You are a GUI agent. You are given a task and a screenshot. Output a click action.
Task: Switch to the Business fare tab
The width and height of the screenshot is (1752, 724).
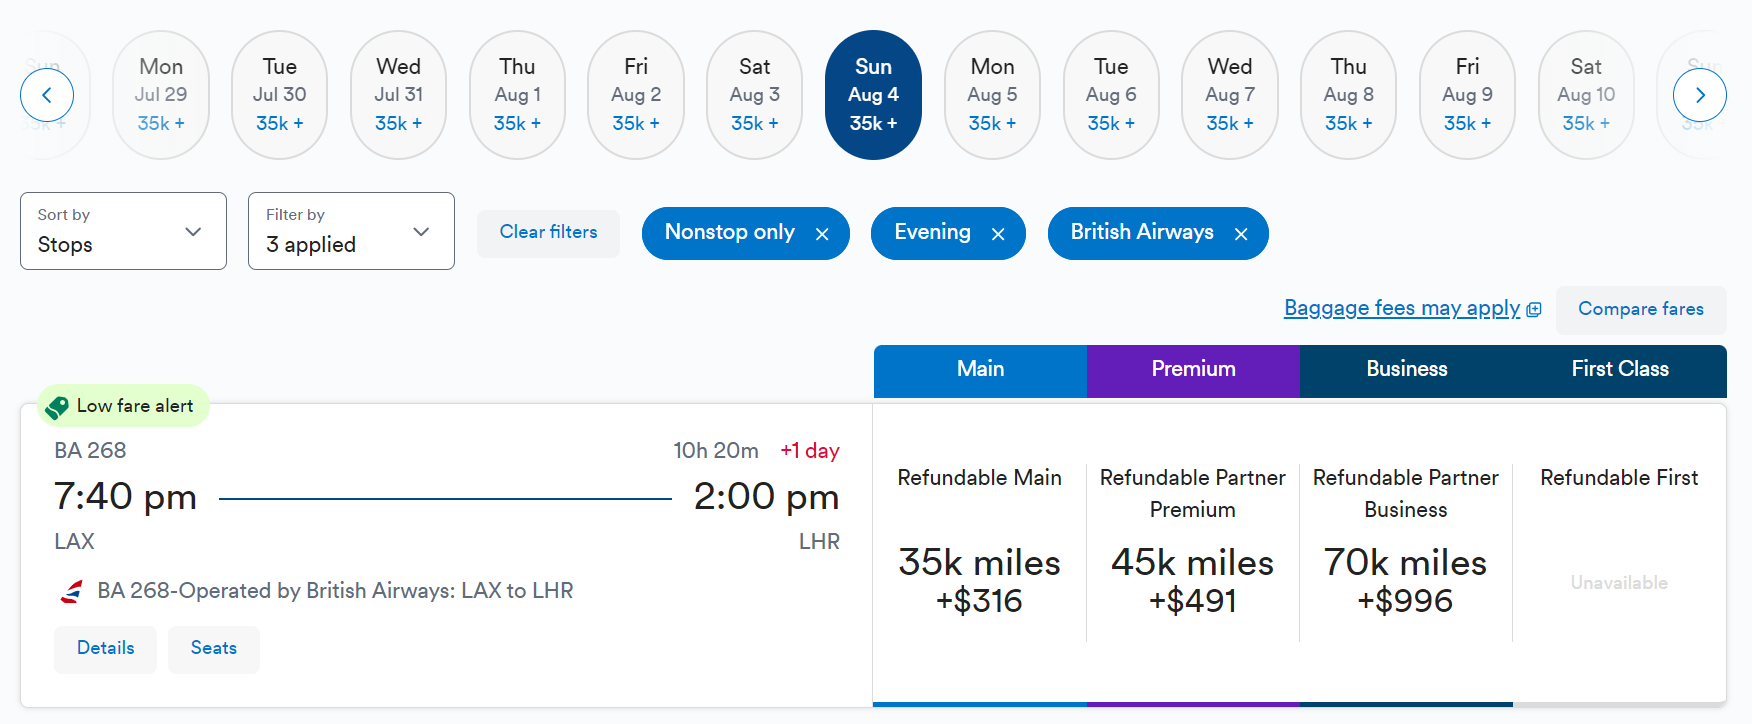tap(1406, 370)
